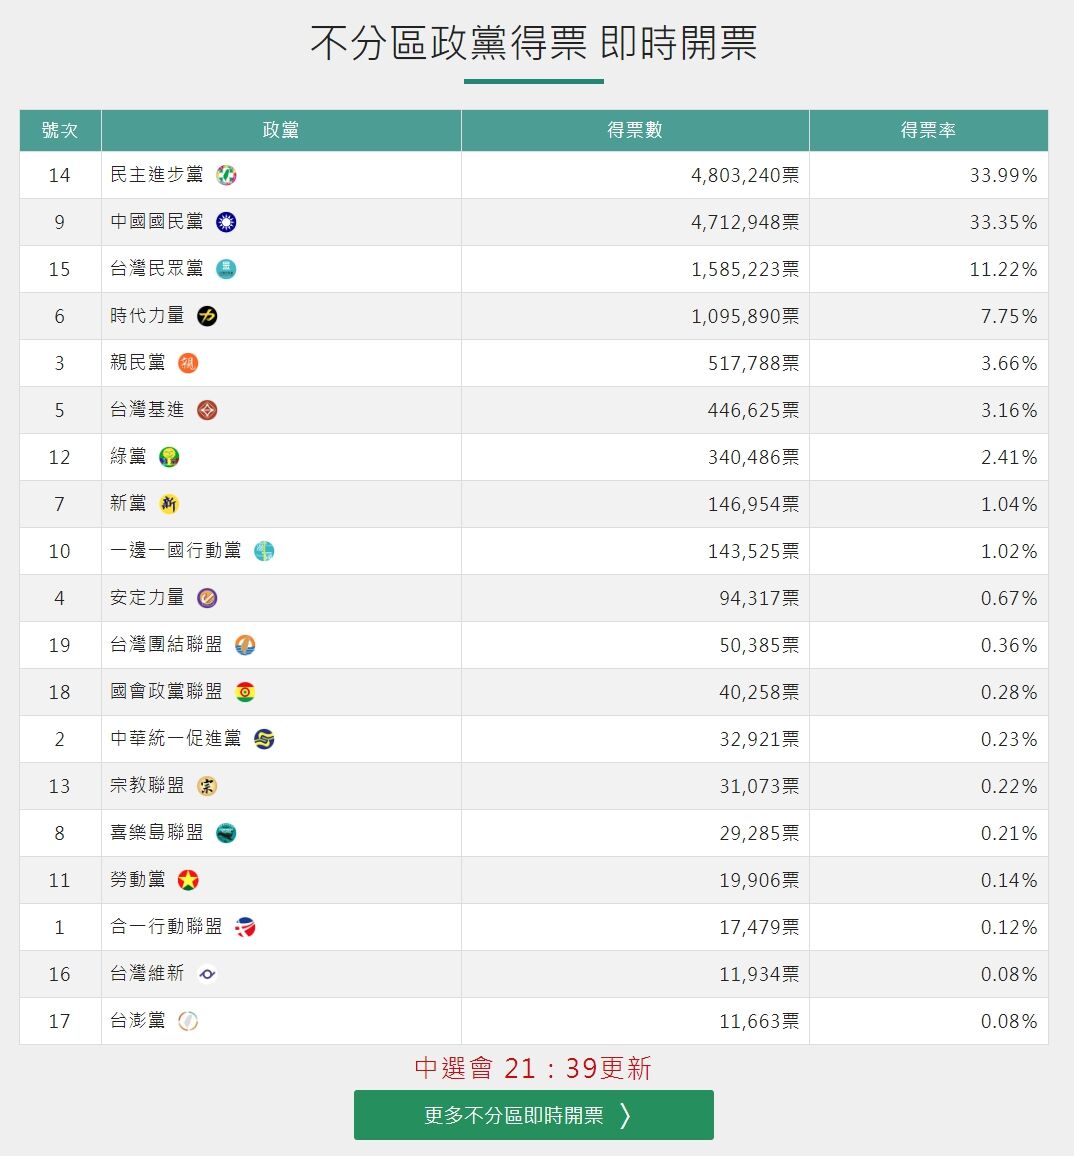Click the 時代力量 black and yellow logo
The height and width of the screenshot is (1156, 1074).
(x=207, y=316)
